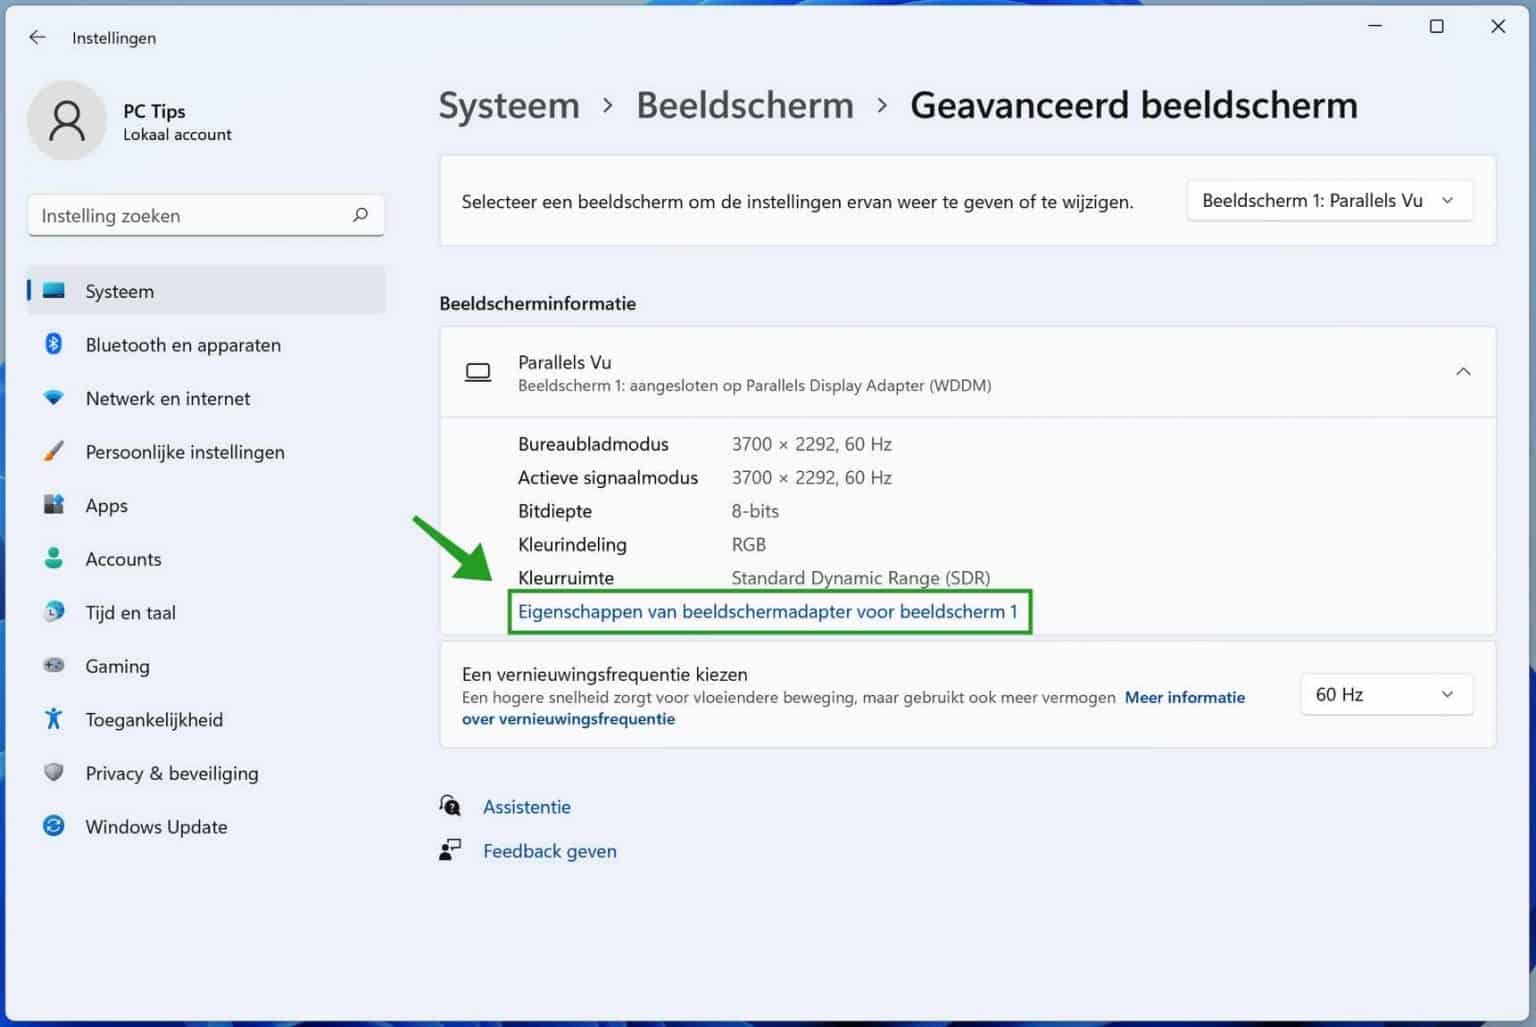Viewport: 1536px width, 1027px height.
Task: Open the Apps settings section
Action: (x=106, y=505)
